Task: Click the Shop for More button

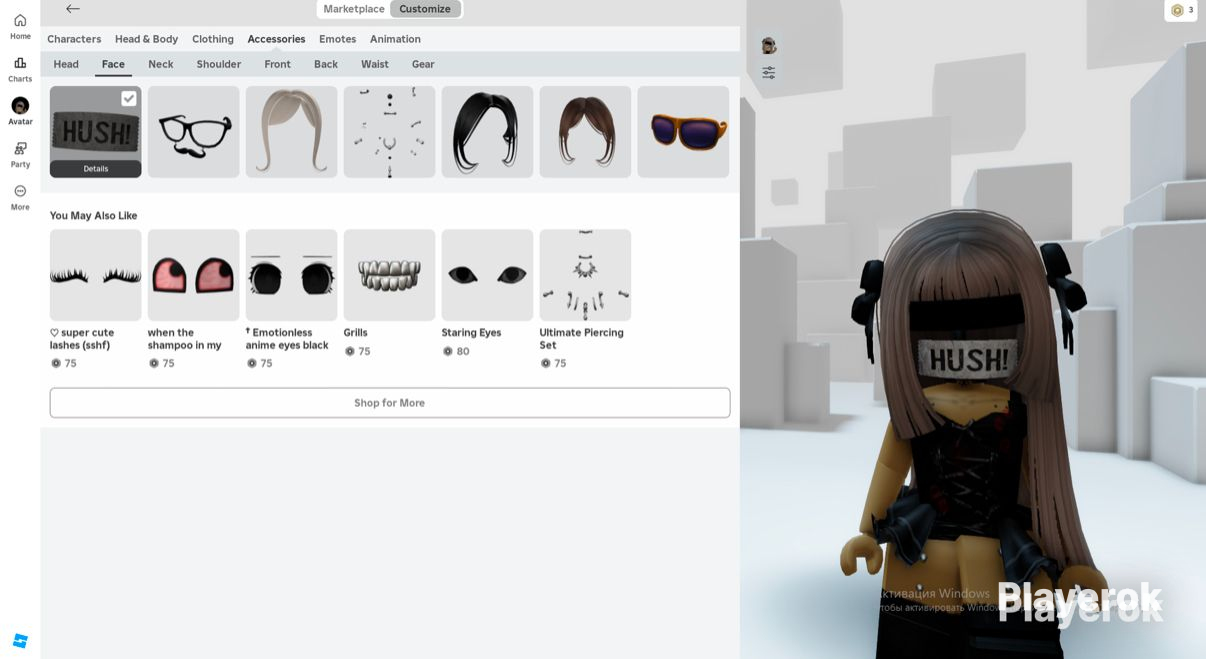Action: [x=390, y=403]
